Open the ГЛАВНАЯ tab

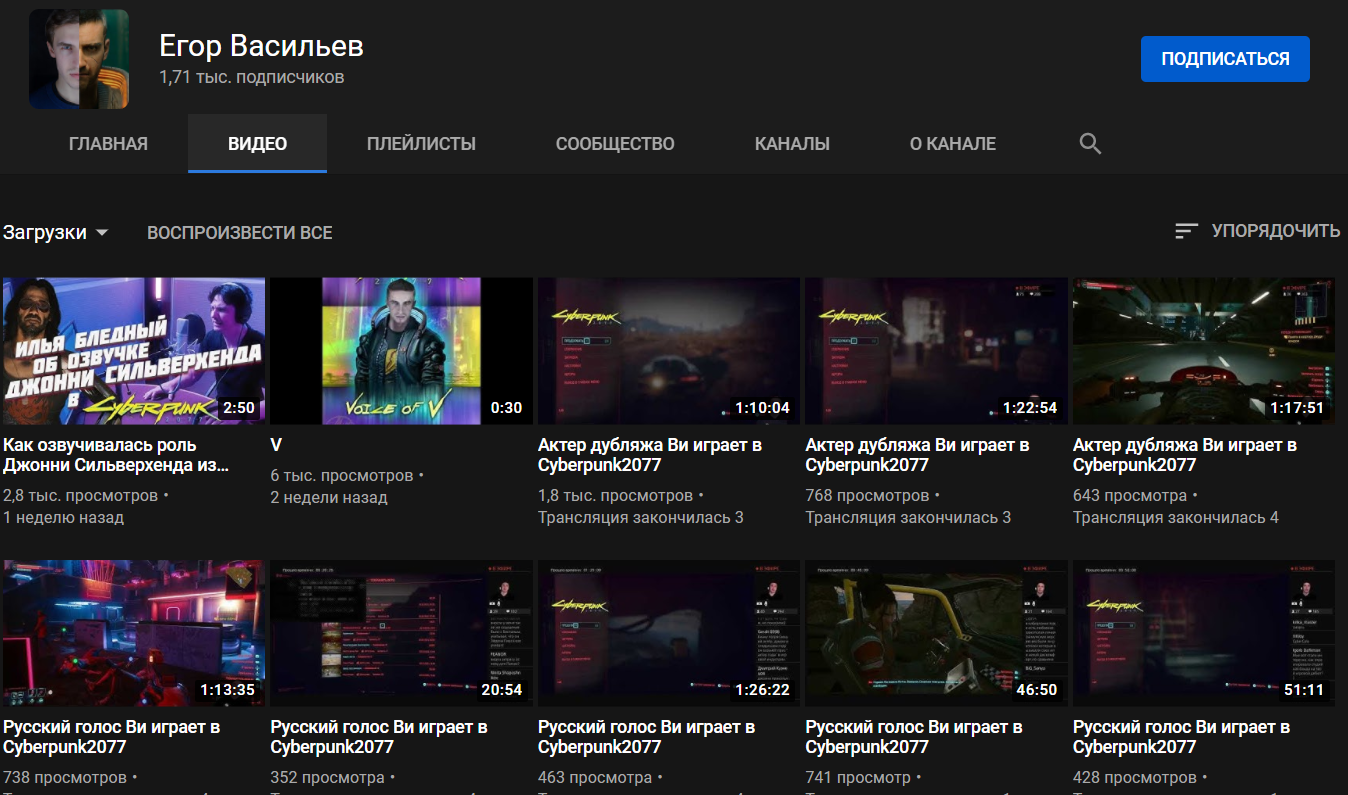click(108, 144)
